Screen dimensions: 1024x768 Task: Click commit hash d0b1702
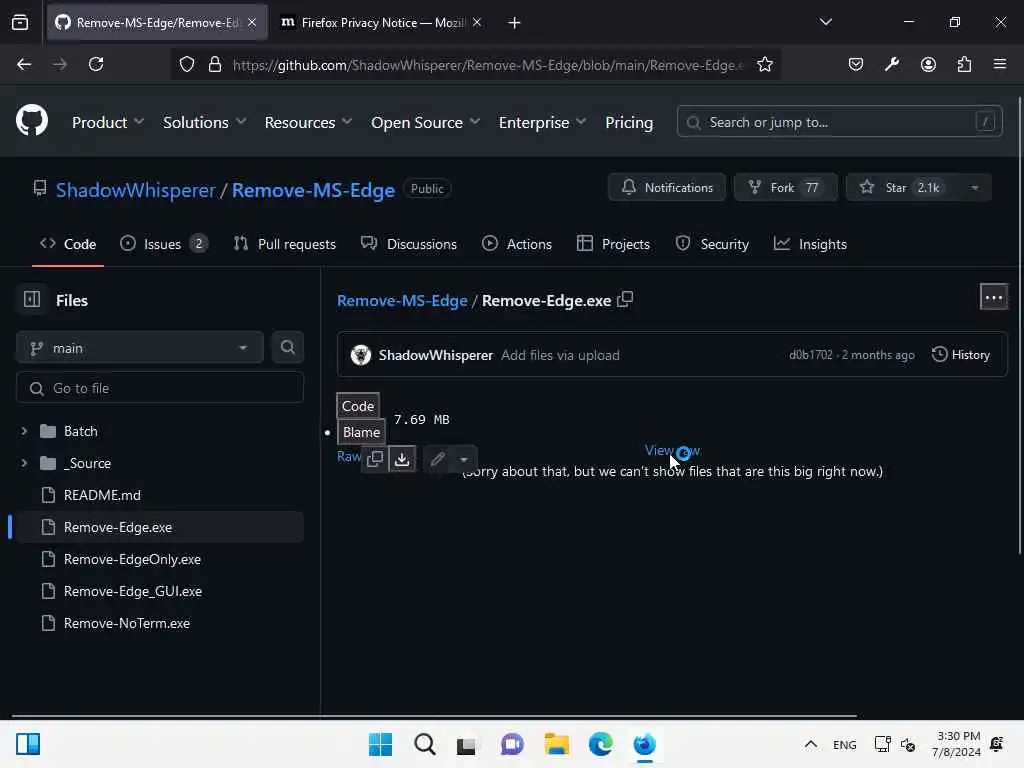(x=810, y=355)
